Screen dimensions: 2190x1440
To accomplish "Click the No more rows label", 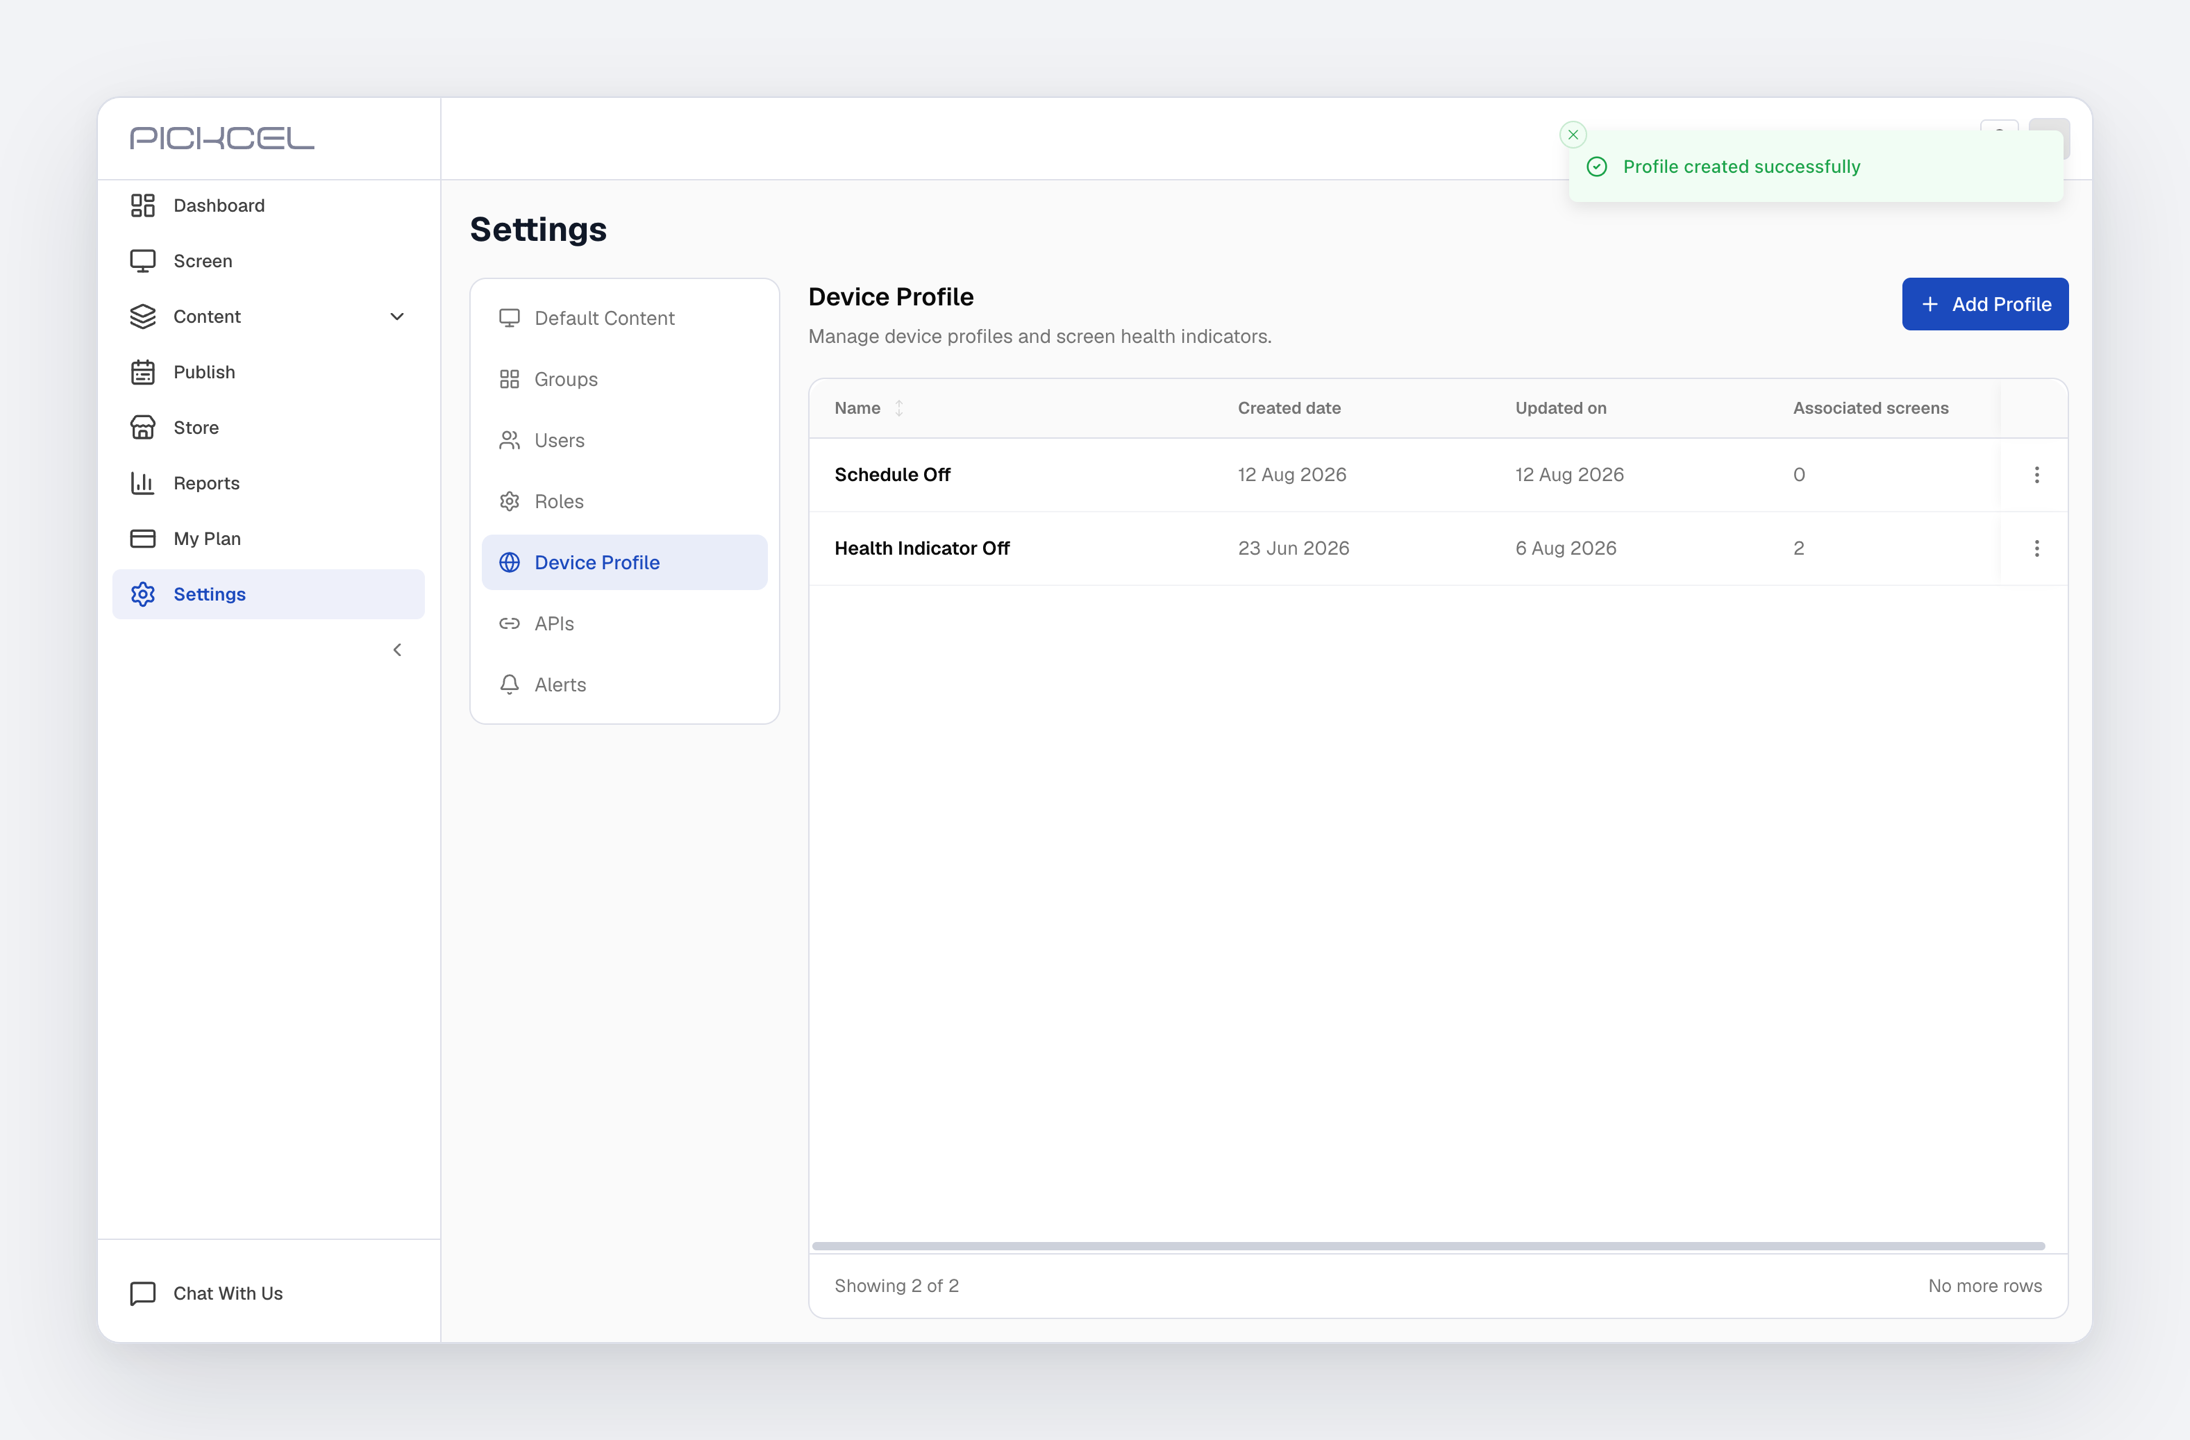I will 1985,1286.
